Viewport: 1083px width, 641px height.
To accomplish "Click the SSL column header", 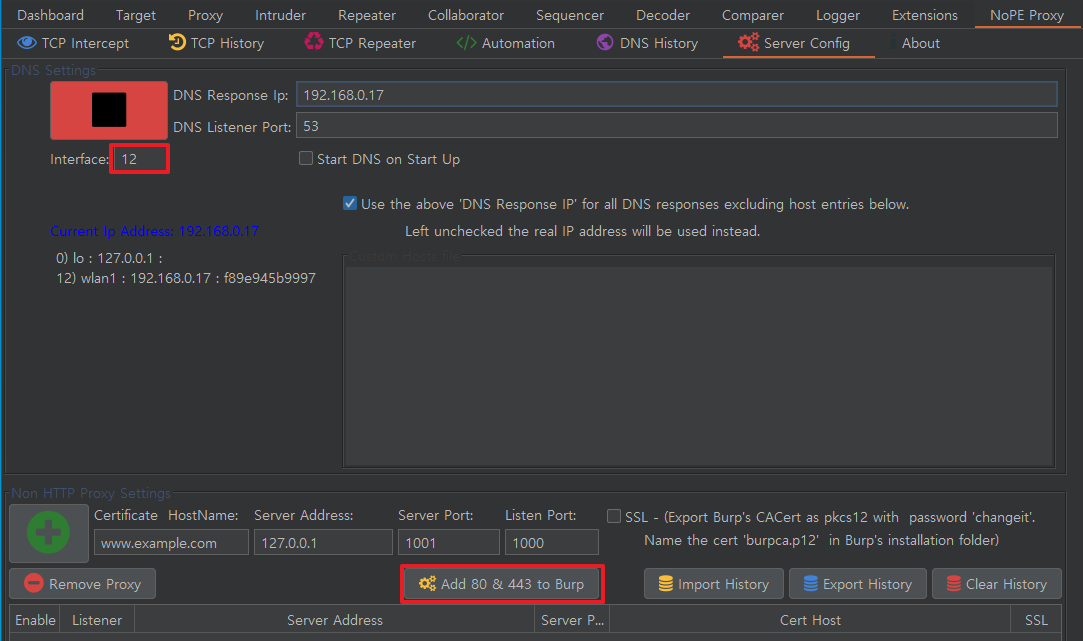I will [x=1036, y=620].
